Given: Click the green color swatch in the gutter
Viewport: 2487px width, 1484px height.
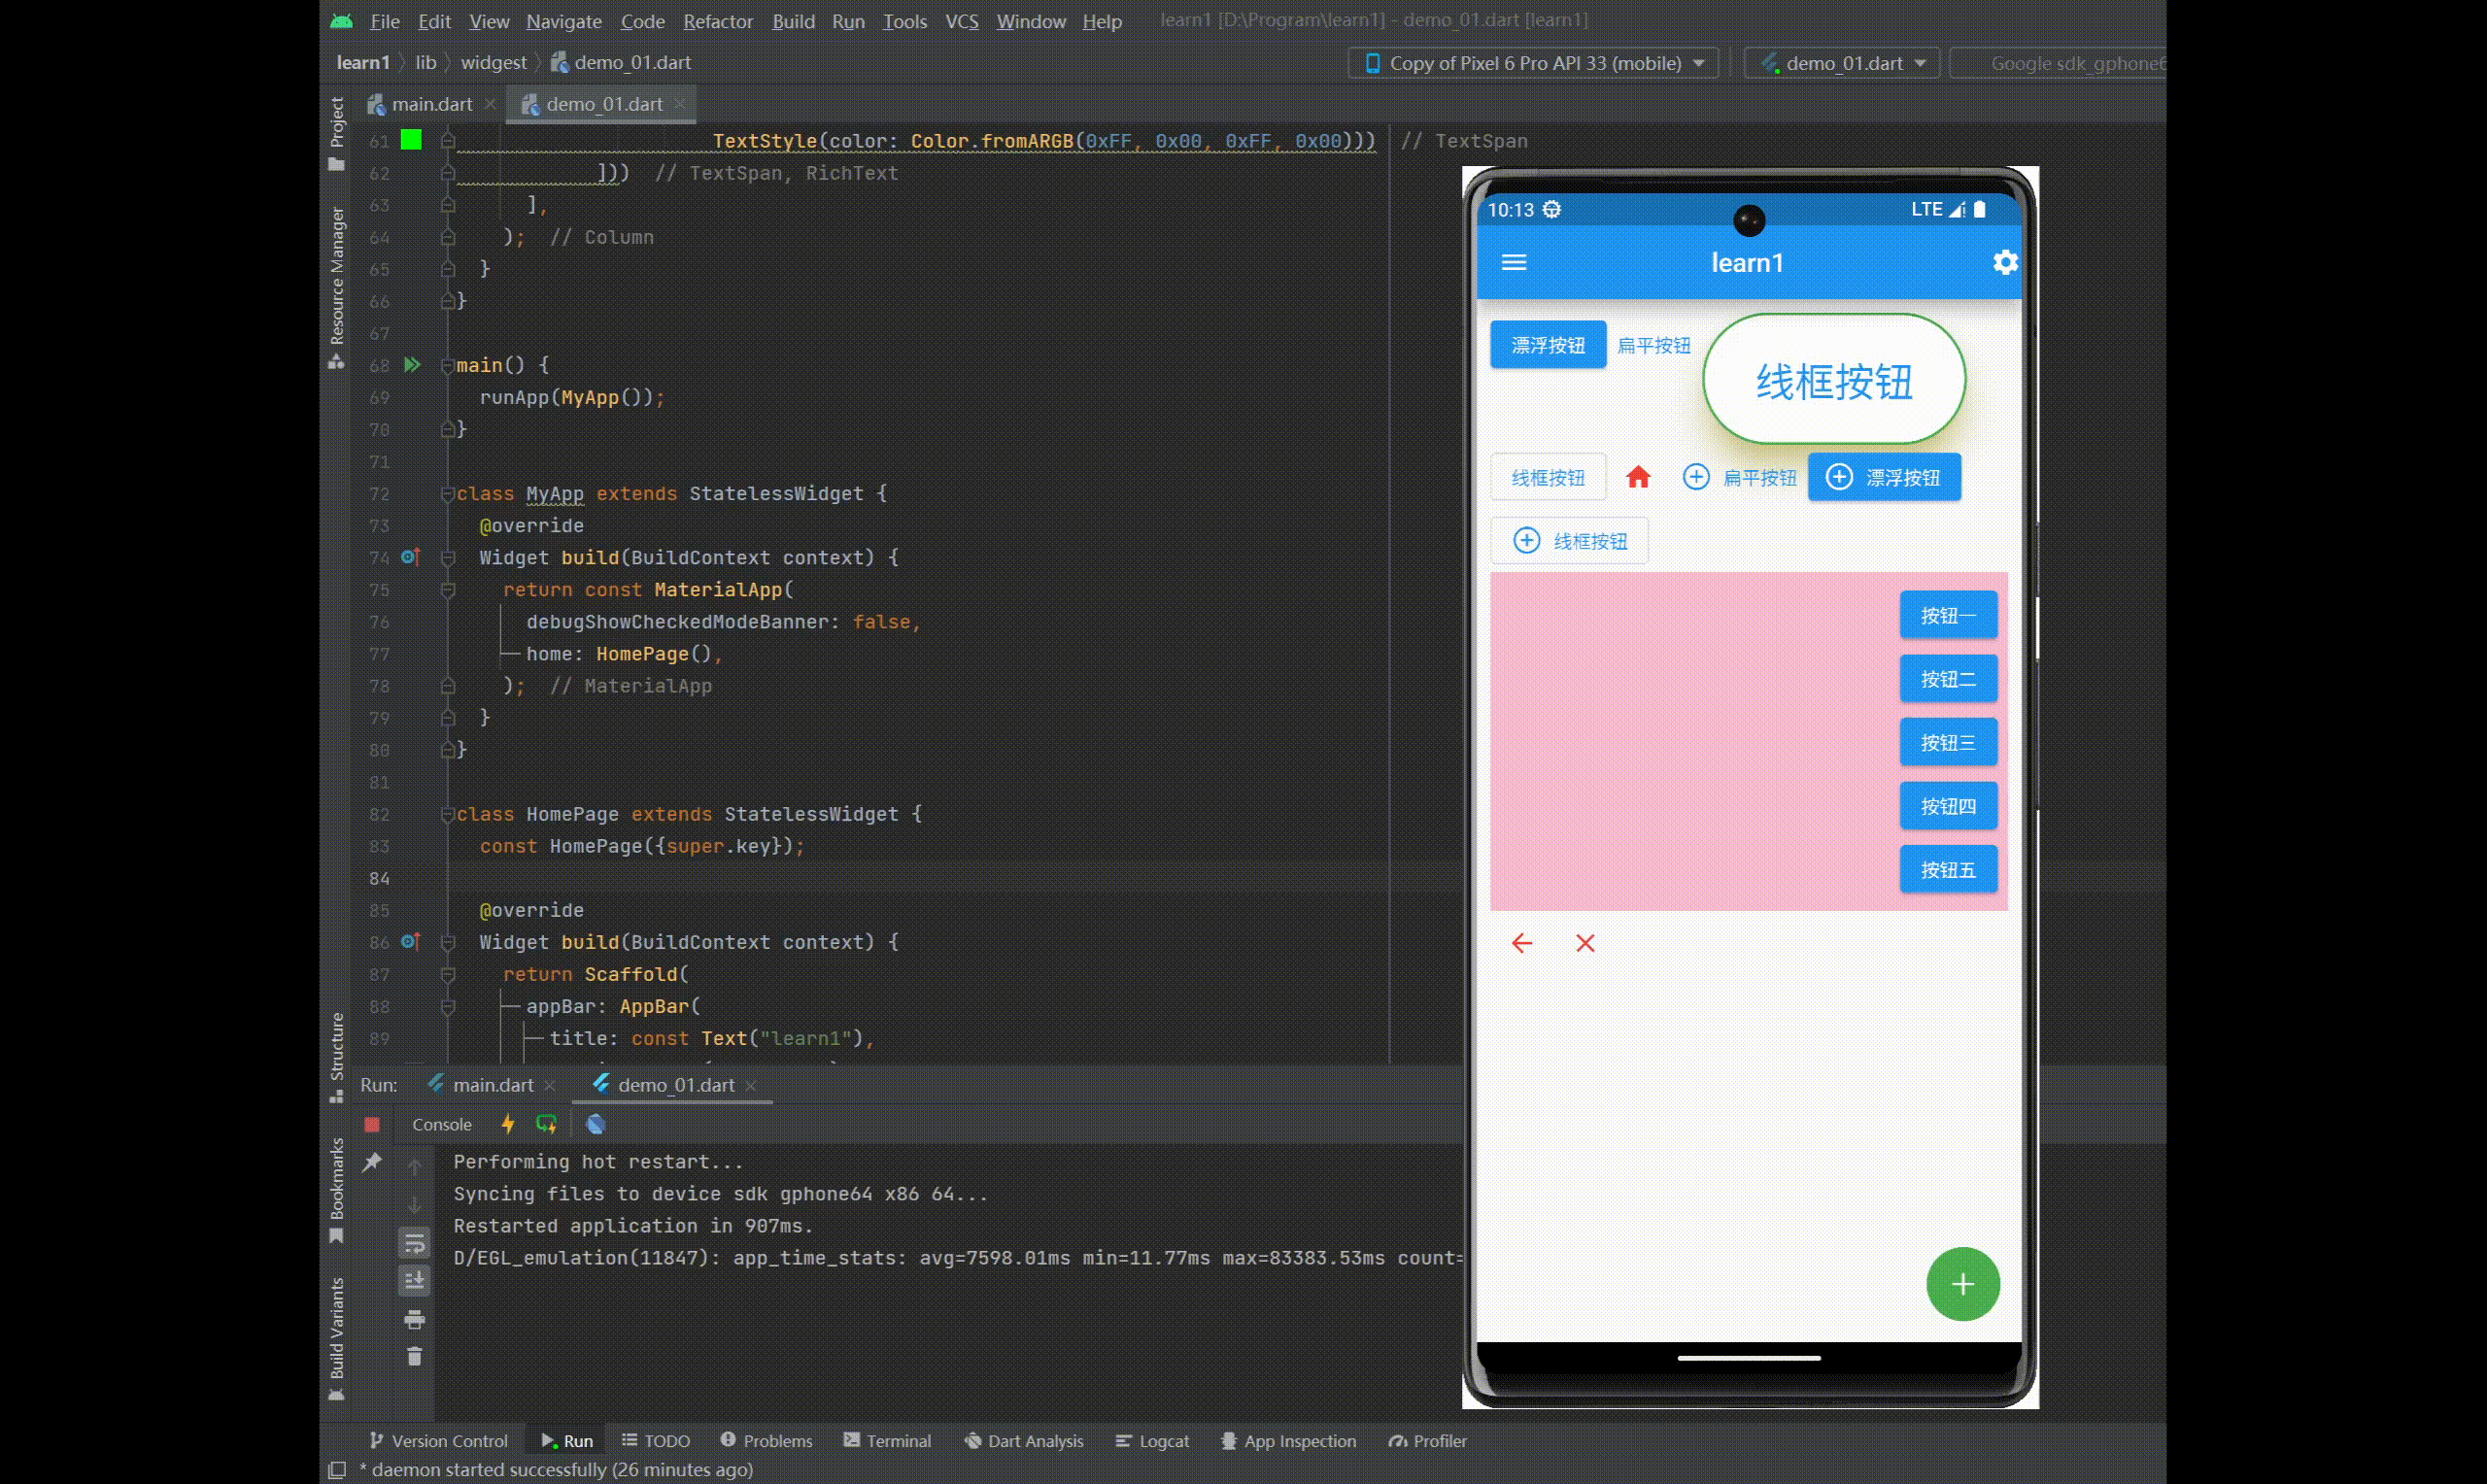Looking at the screenshot, I should coord(411,140).
